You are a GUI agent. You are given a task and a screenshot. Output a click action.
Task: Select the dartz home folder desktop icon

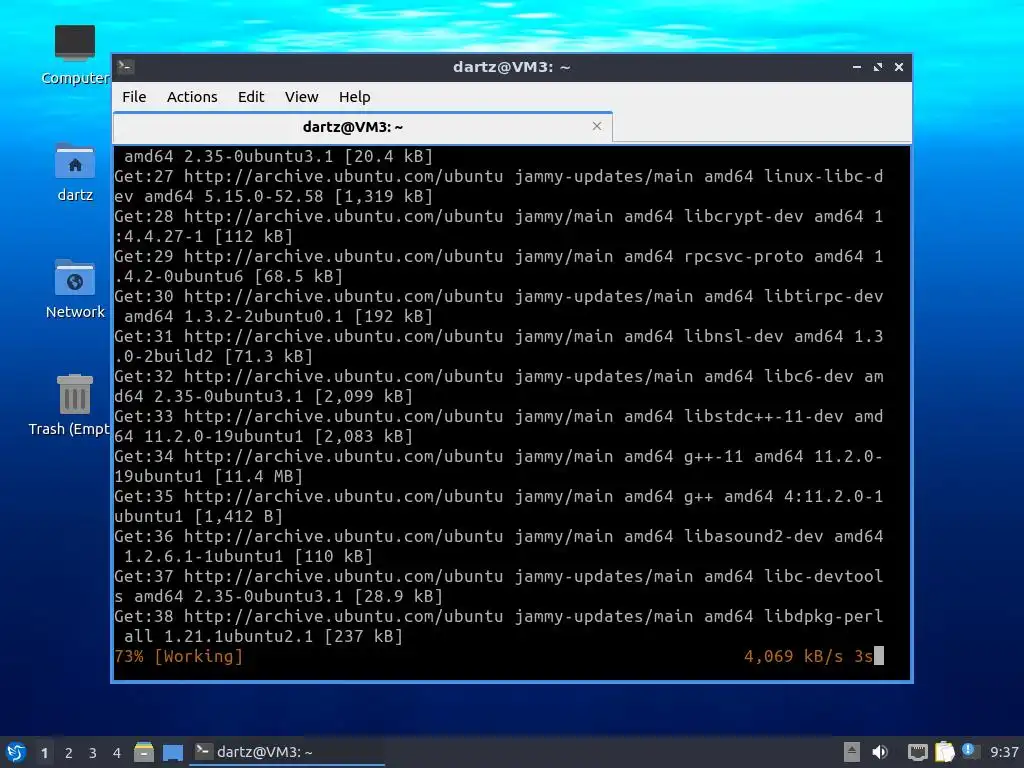pyautogui.click(x=75, y=172)
